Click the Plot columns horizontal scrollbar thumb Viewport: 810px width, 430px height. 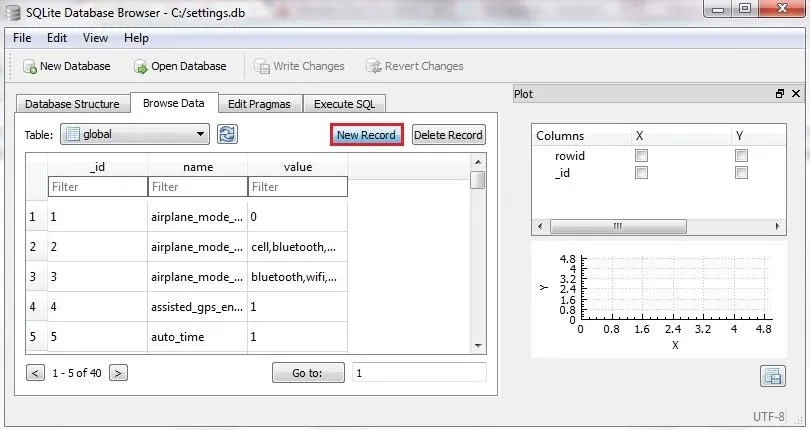pyautogui.click(x=618, y=226)
